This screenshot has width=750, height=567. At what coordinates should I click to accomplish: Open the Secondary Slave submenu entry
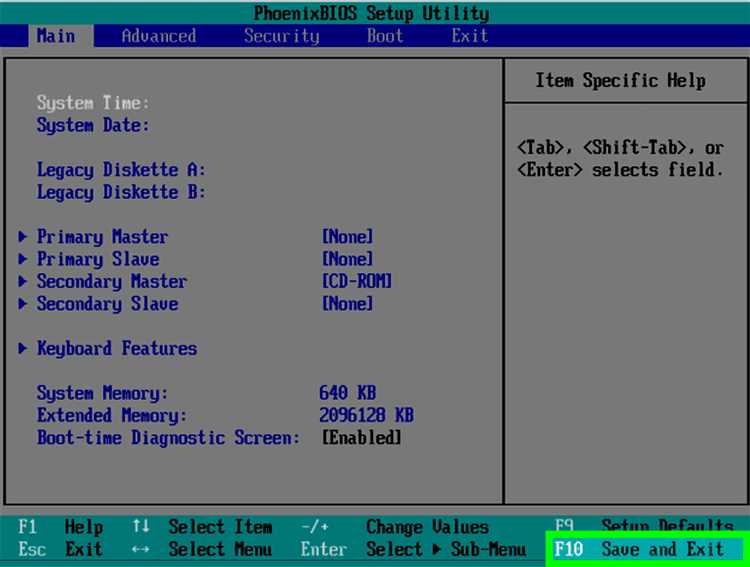pos(108,304)
